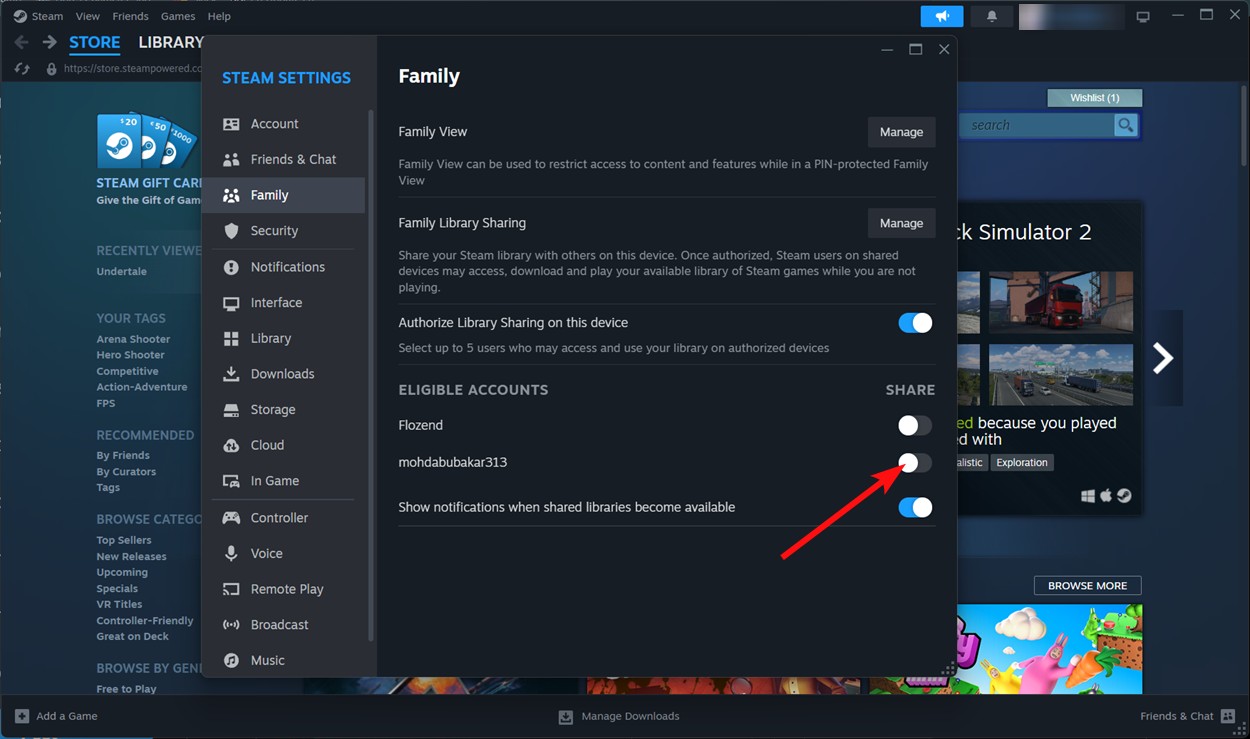Enable sharing for mohdabubakar313
1250x739 pixels.
914,462
